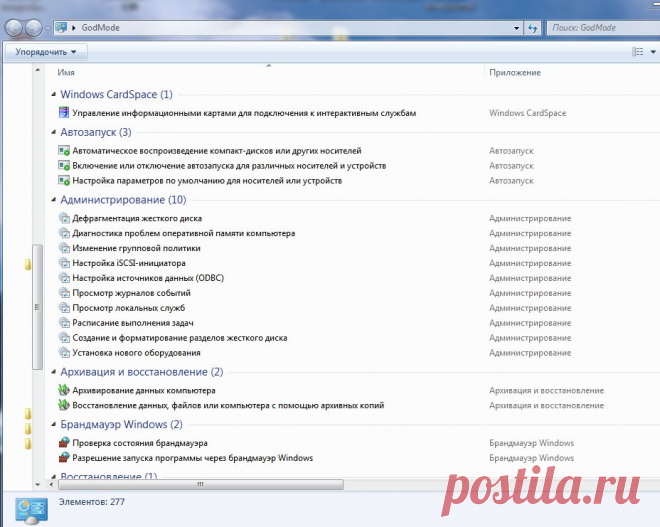The width and height of the screenshot is (660, 527).
Task: Click icon beside Настройка источников данных (ODBC)
Action: tap(64, 278)
